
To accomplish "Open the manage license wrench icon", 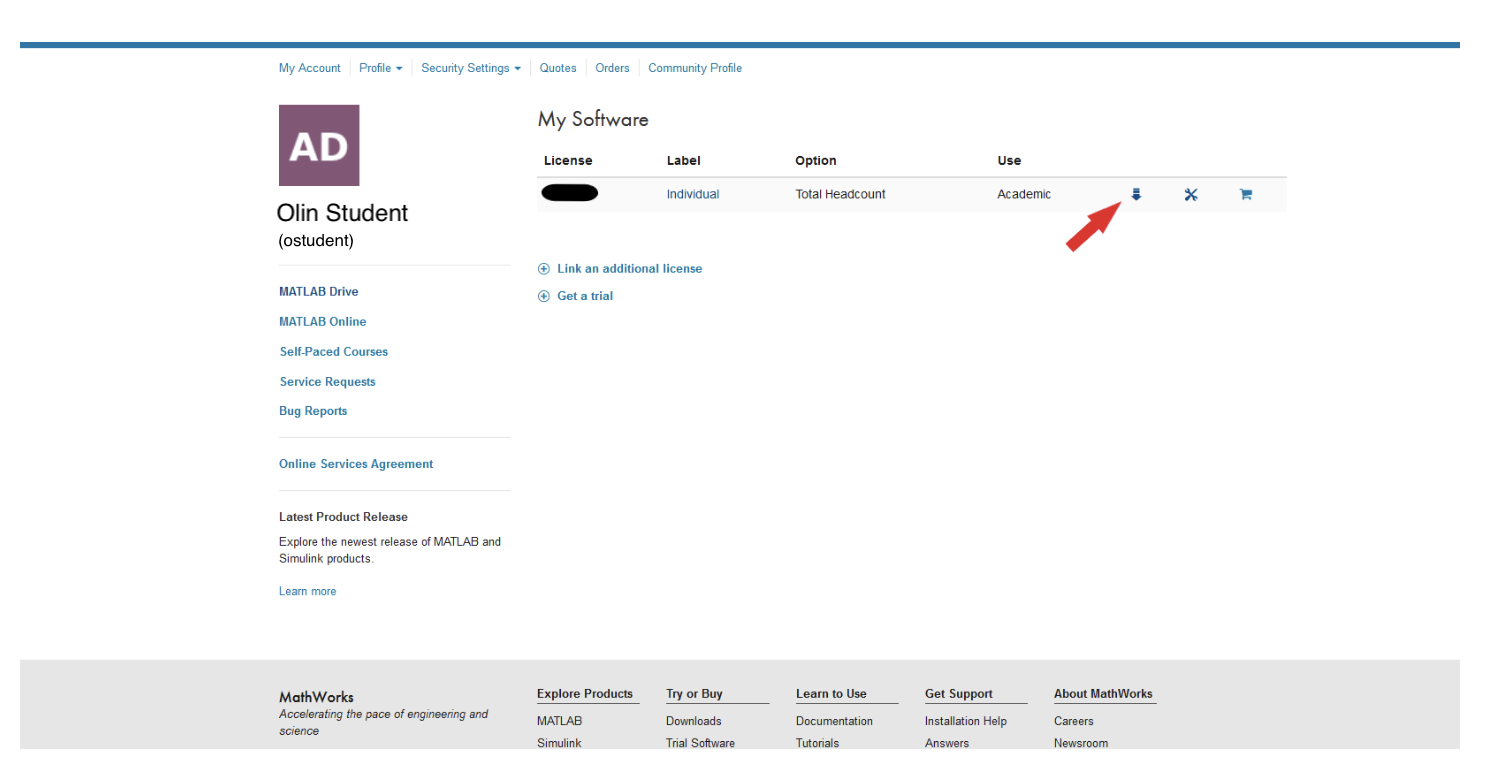I will 1191,194.
